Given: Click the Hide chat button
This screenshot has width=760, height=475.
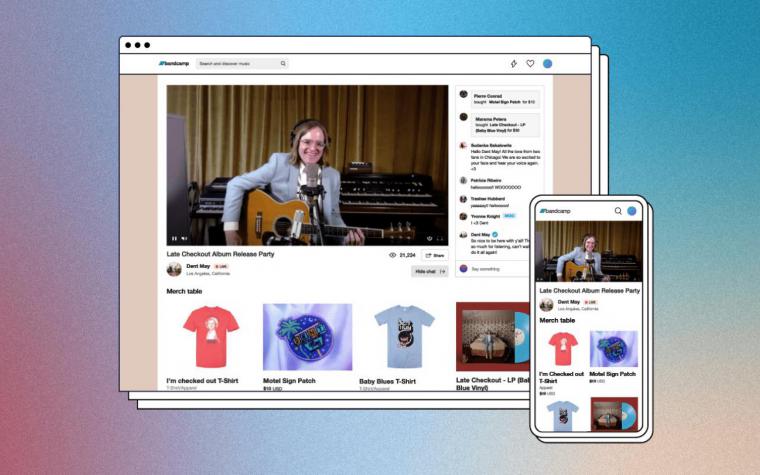Looking at the screenshot, I should (x=429, y=271).
